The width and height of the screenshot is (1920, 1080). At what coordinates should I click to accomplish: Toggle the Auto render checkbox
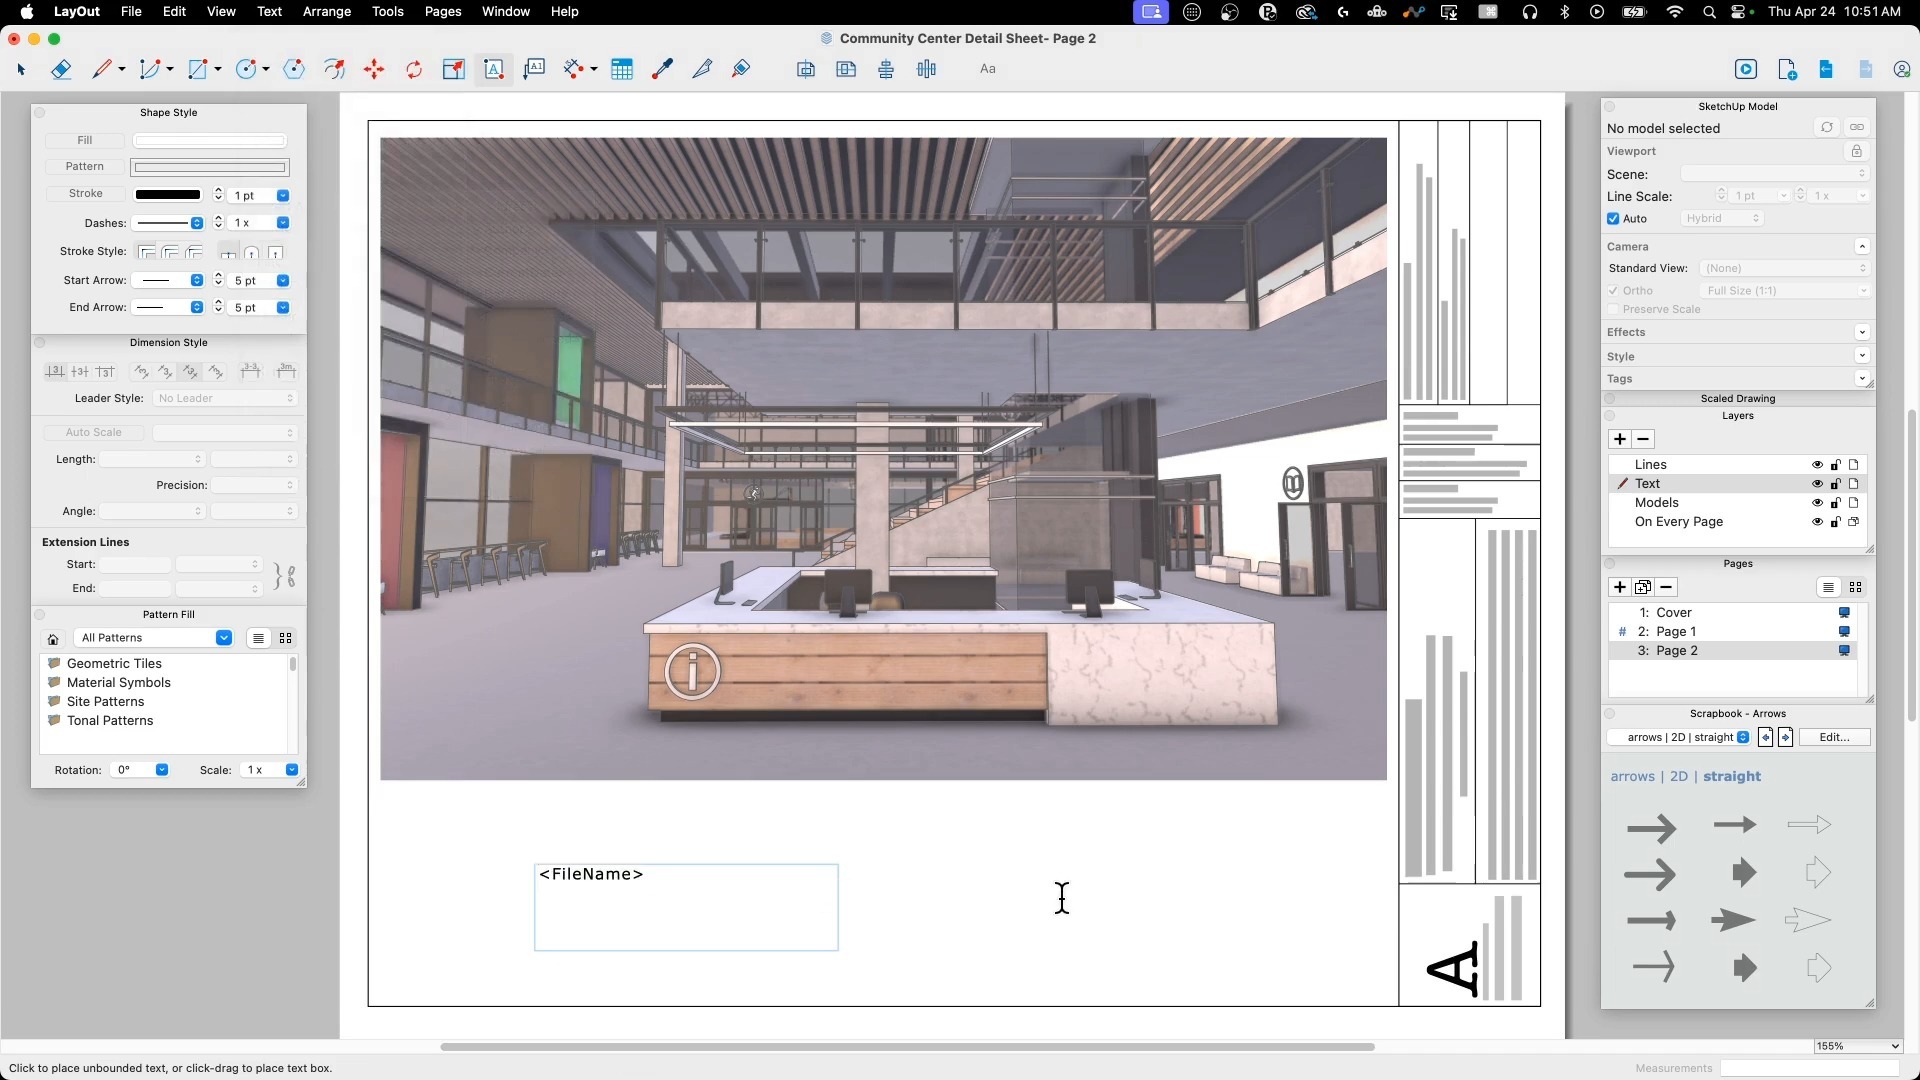click(1613, 219)
